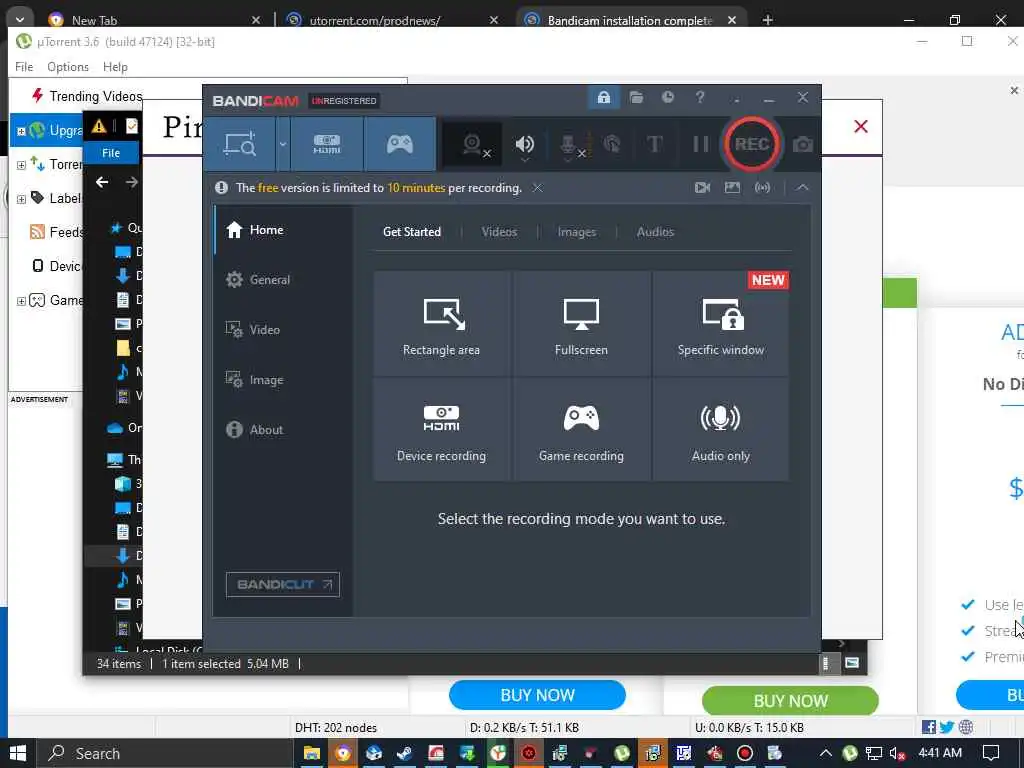1024x768 pixels.
Task: Collapse the Bandicam panel with the chevron up
Action: click(x=802, y=188)
